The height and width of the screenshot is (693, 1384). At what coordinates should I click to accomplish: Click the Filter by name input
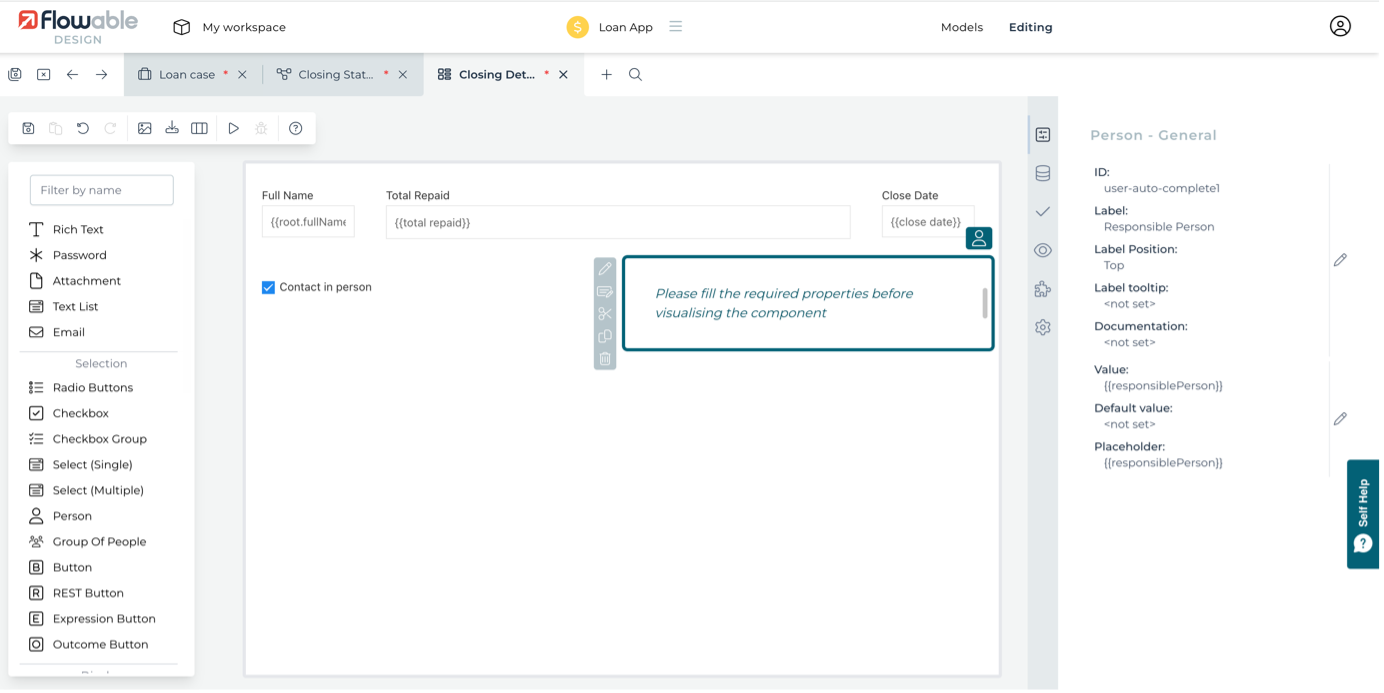click(102, 190)
